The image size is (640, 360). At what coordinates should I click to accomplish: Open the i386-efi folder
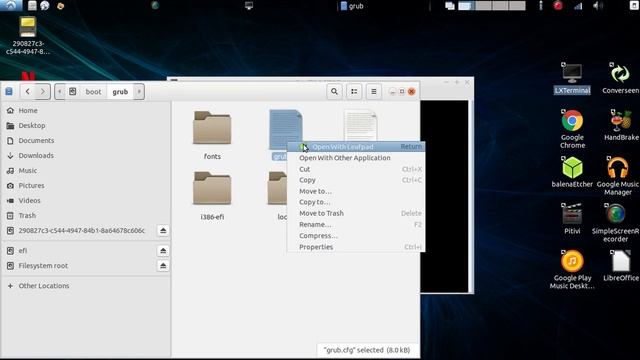point(212,196)
